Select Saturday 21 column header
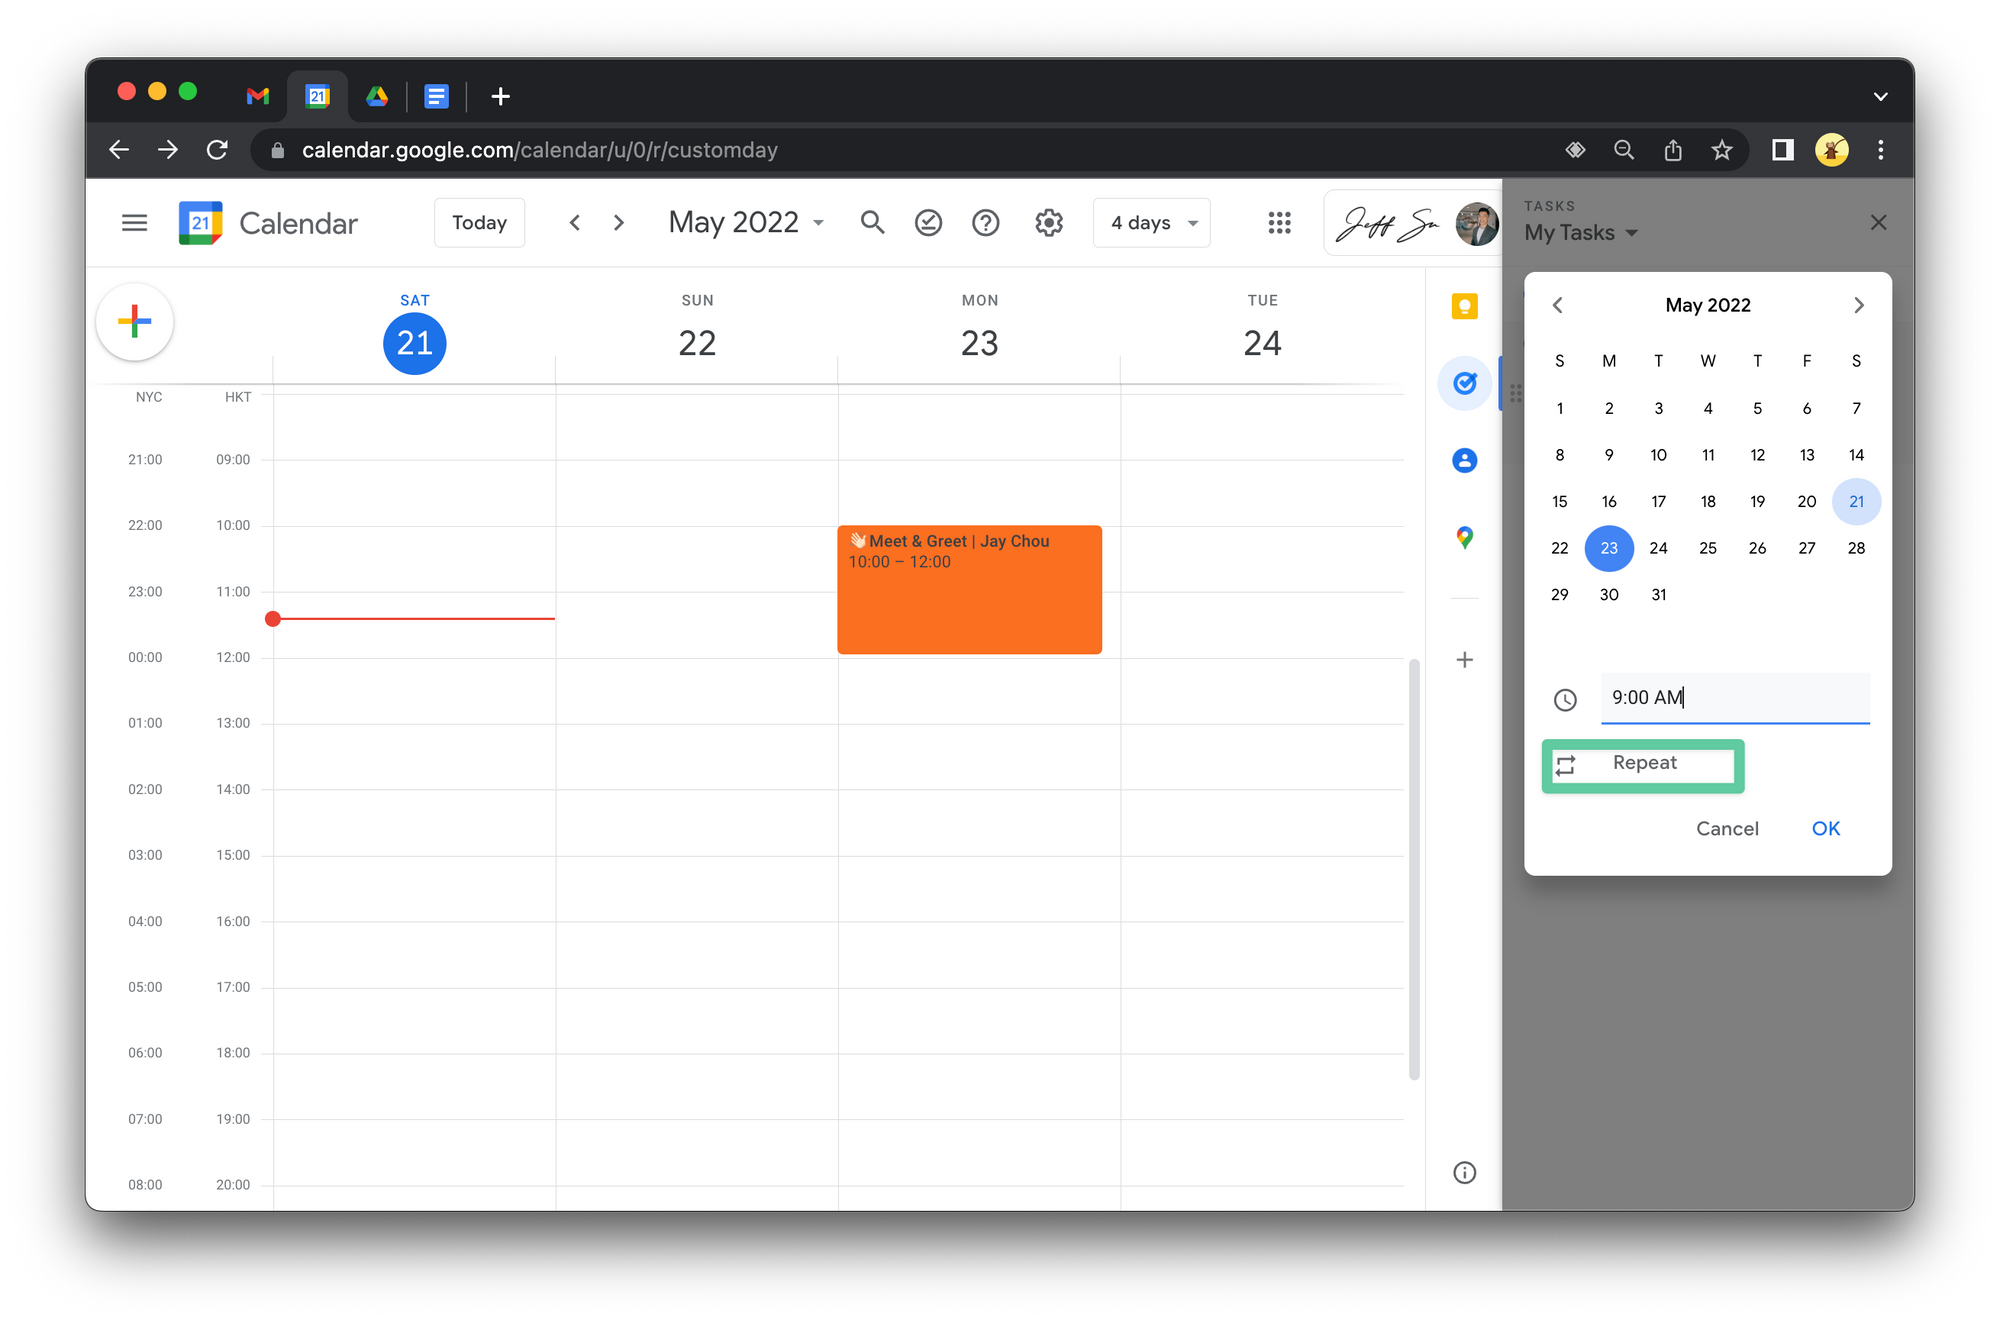The width and height of the screenshot is (2000, 1324). coord(415,333)
